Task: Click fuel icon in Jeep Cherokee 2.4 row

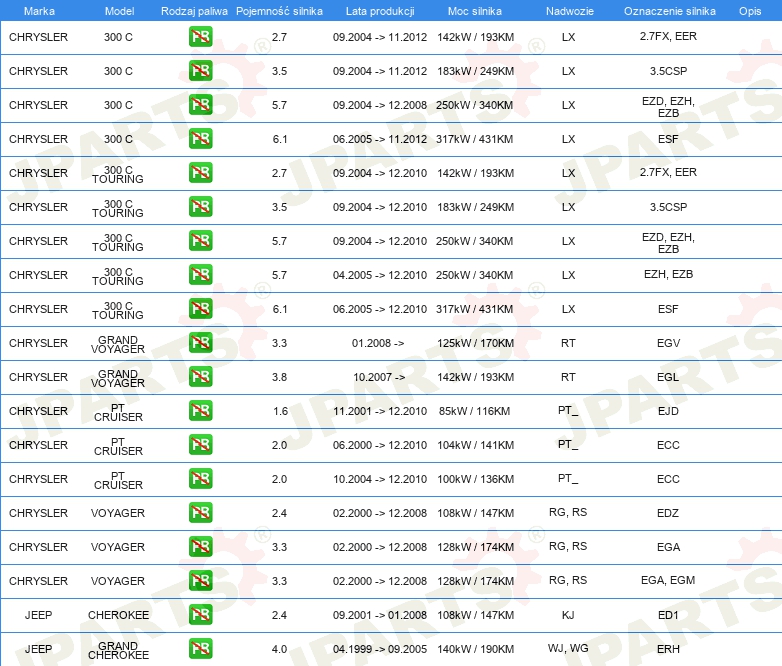Action: point(200,614)
